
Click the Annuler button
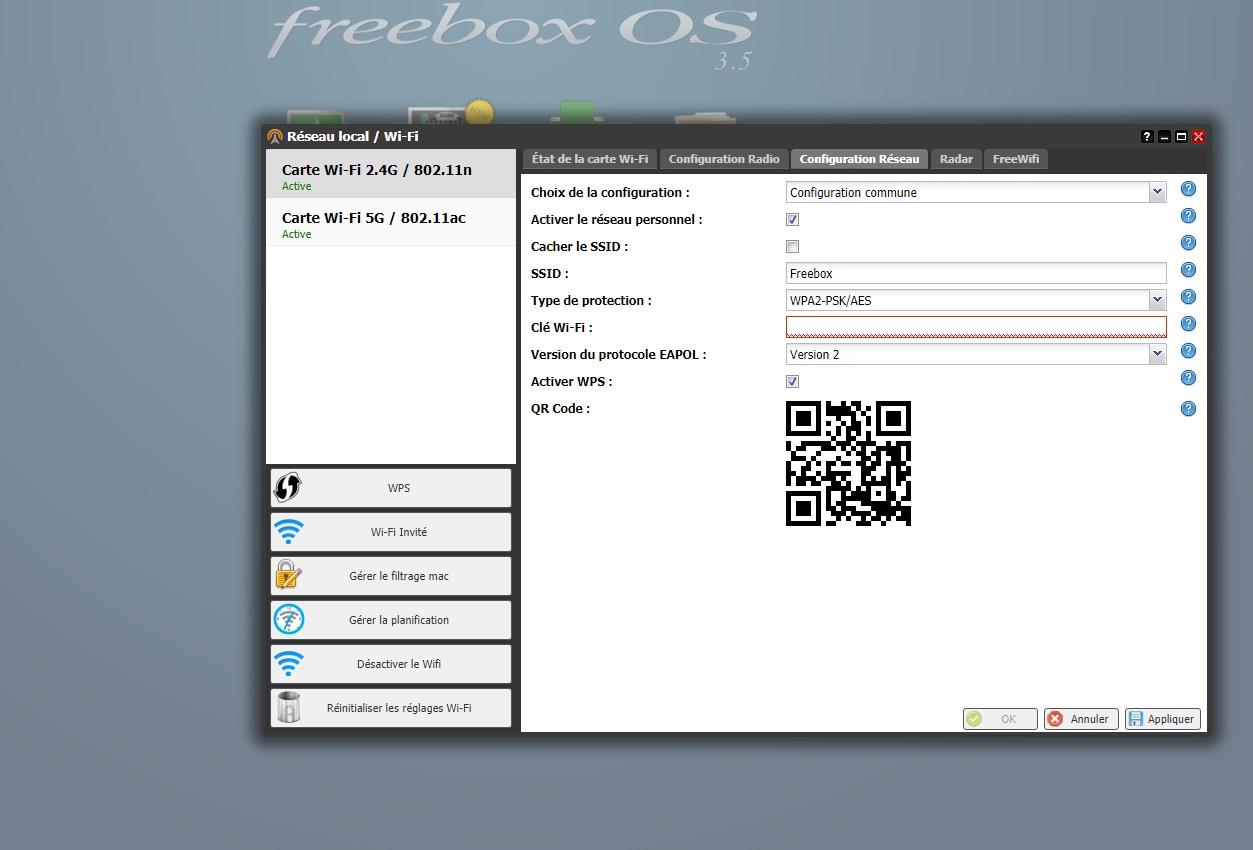click(1081, 719)
